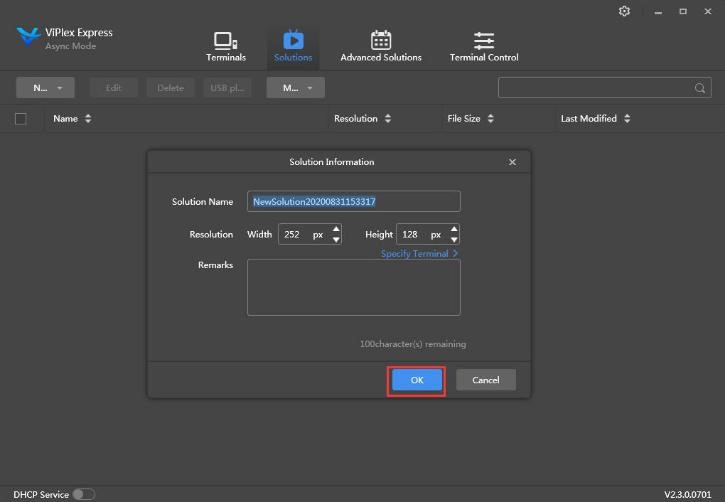Open Advanced Solutions tab
The width and height of the screenshot is (725, 502).
coord(381,47)
